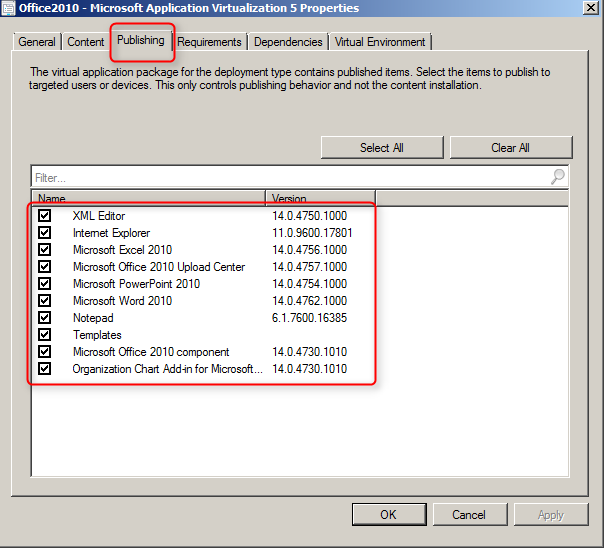This screenshot has width=604, height=548.
Task: Open the Content tab
Action: pyautogui.click(x=86, y=42)
